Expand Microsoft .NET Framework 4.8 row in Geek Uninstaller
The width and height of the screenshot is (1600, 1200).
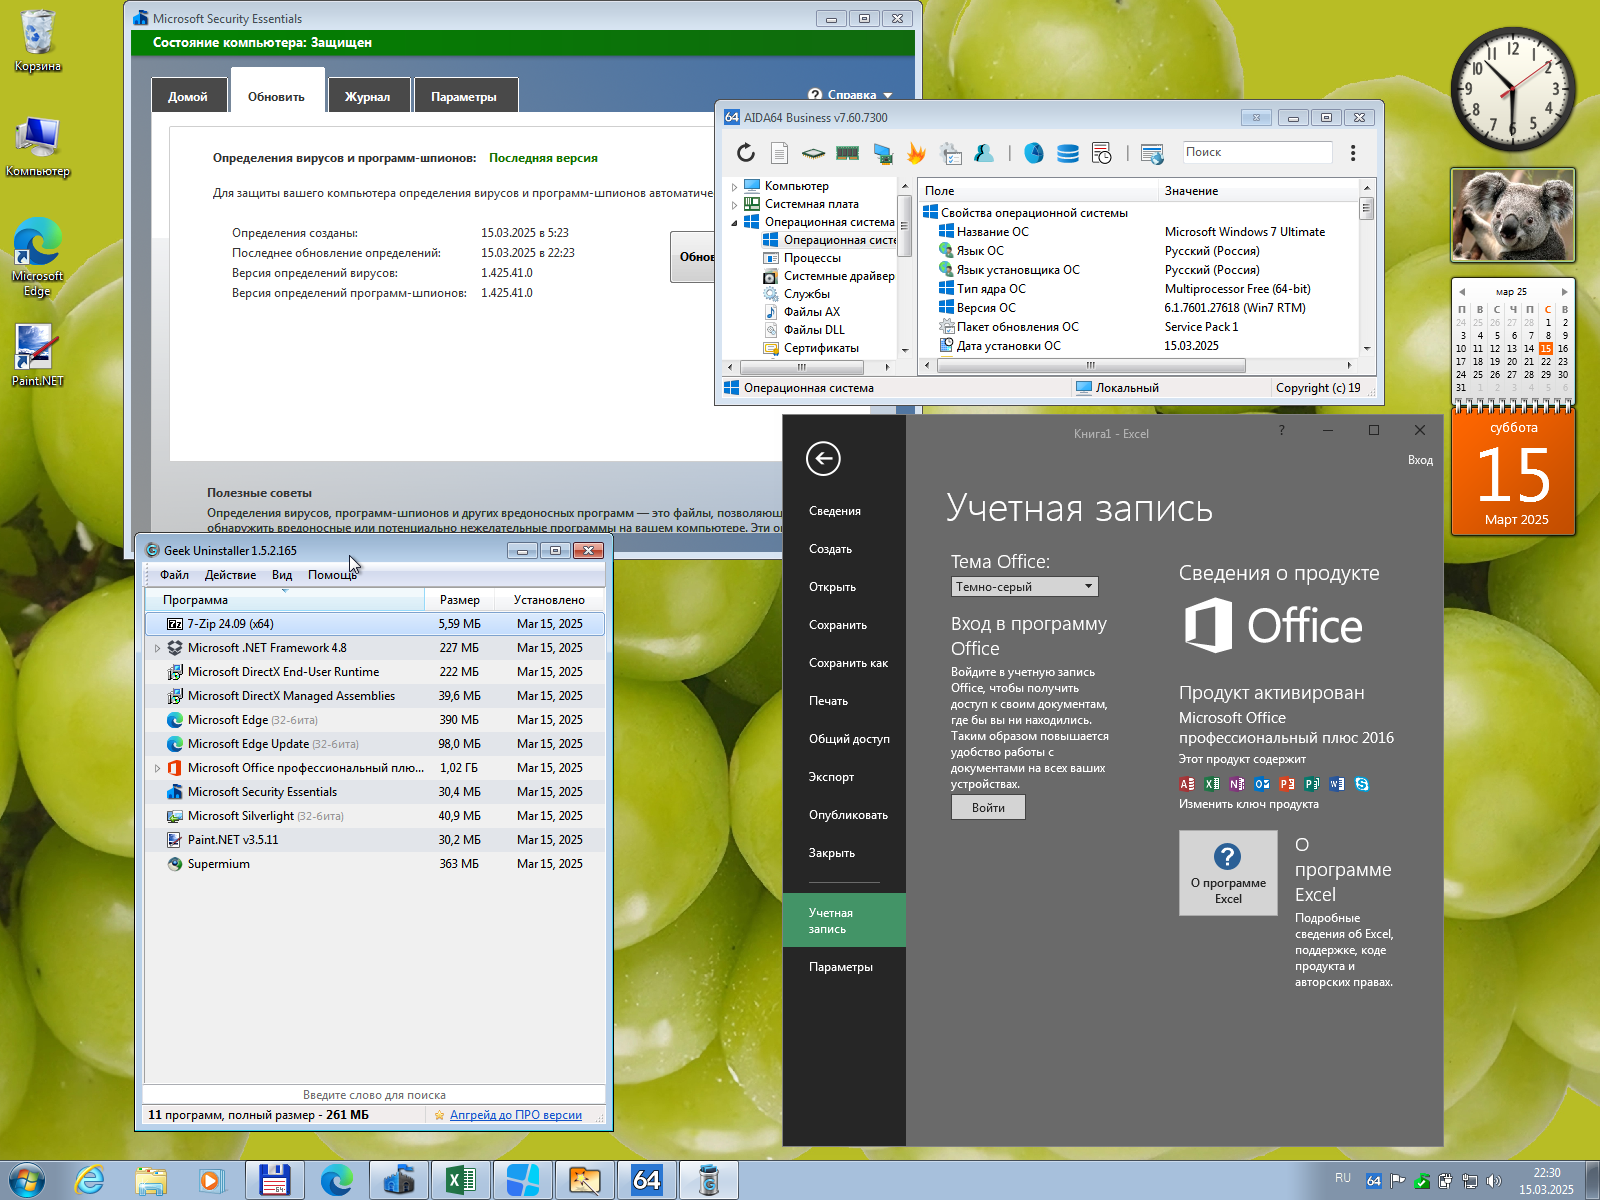click(x=157, y=648)
